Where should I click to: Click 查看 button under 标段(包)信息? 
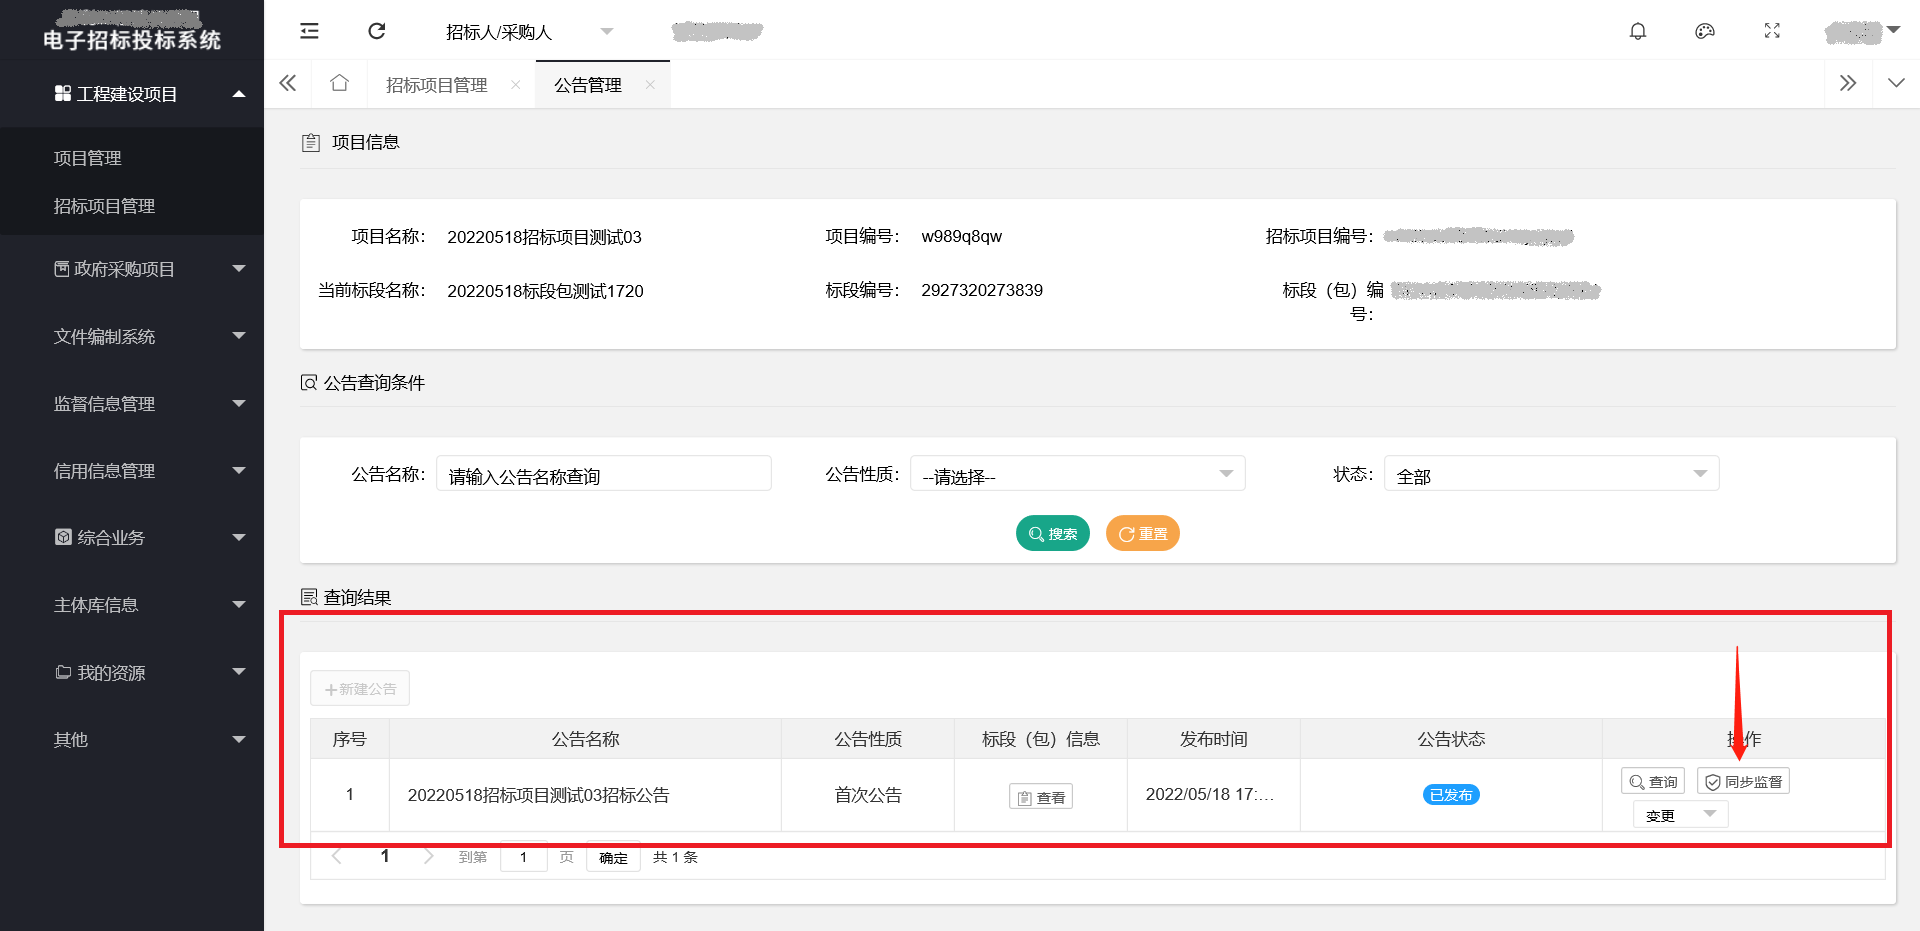pos(1040,797)
